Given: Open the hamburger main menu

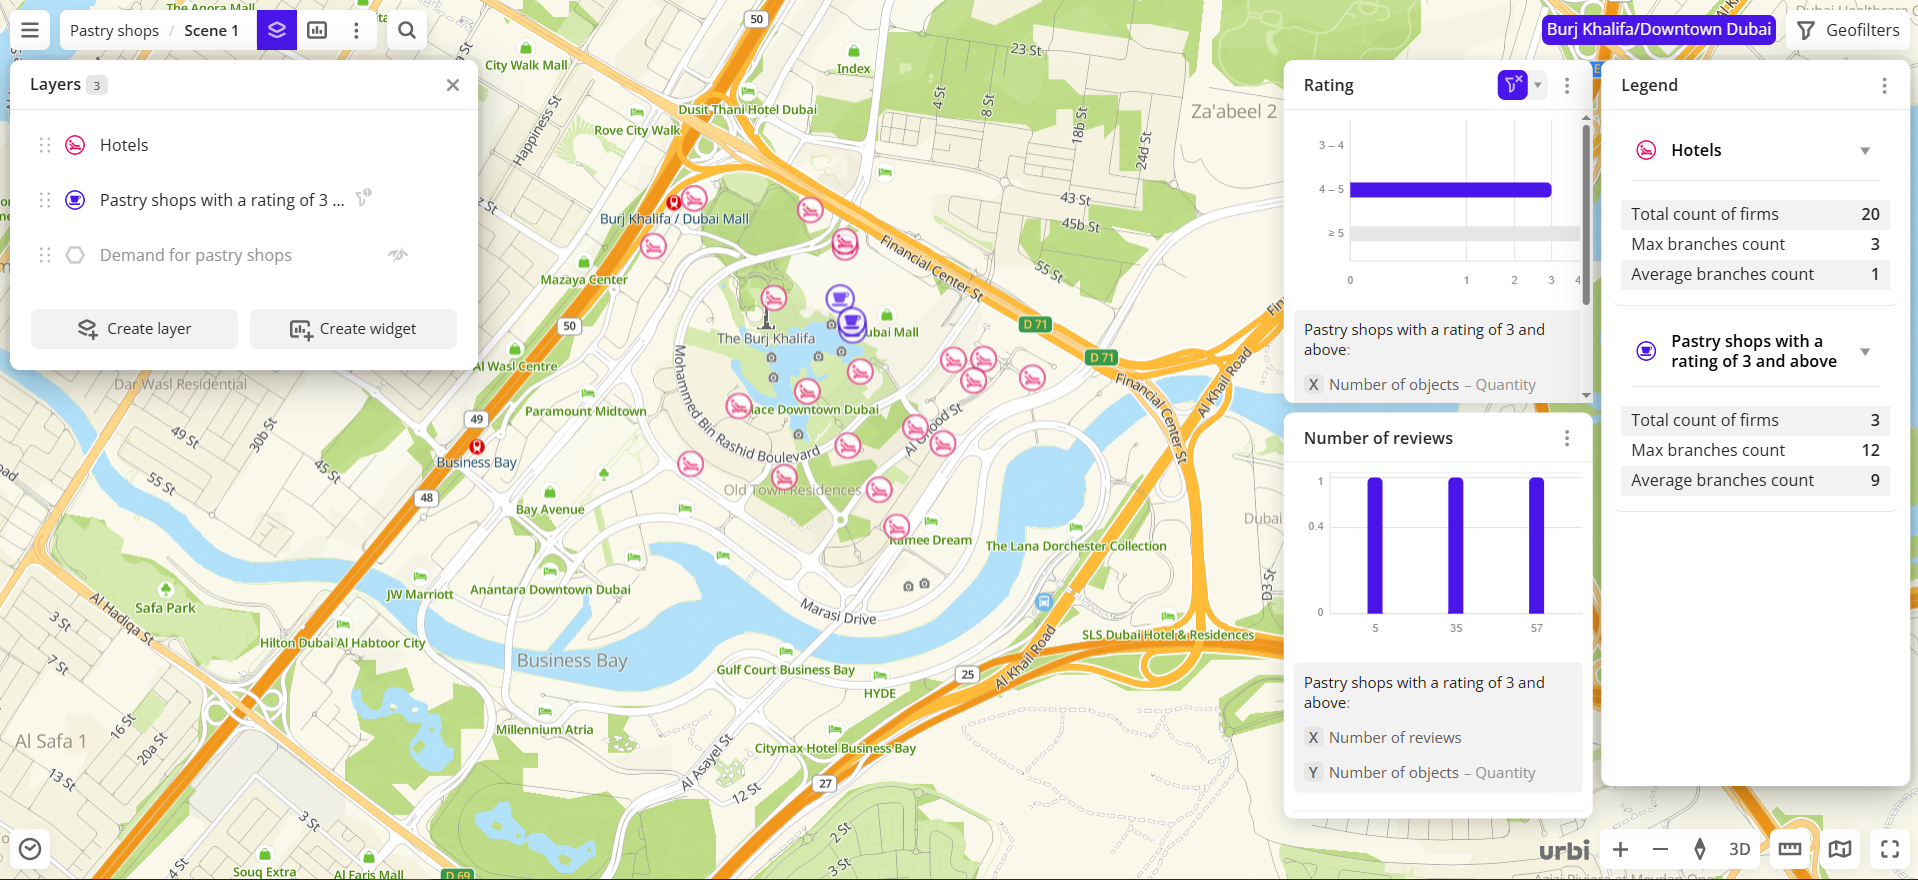Looking at the screenshot, I should point(30,30).
